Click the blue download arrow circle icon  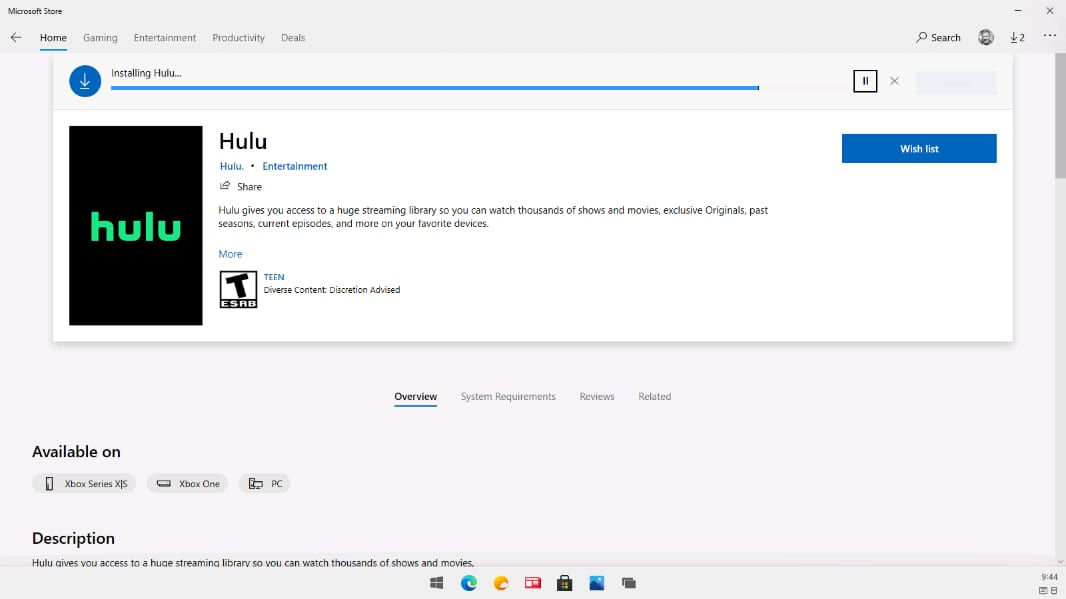(x=85, y=81)
